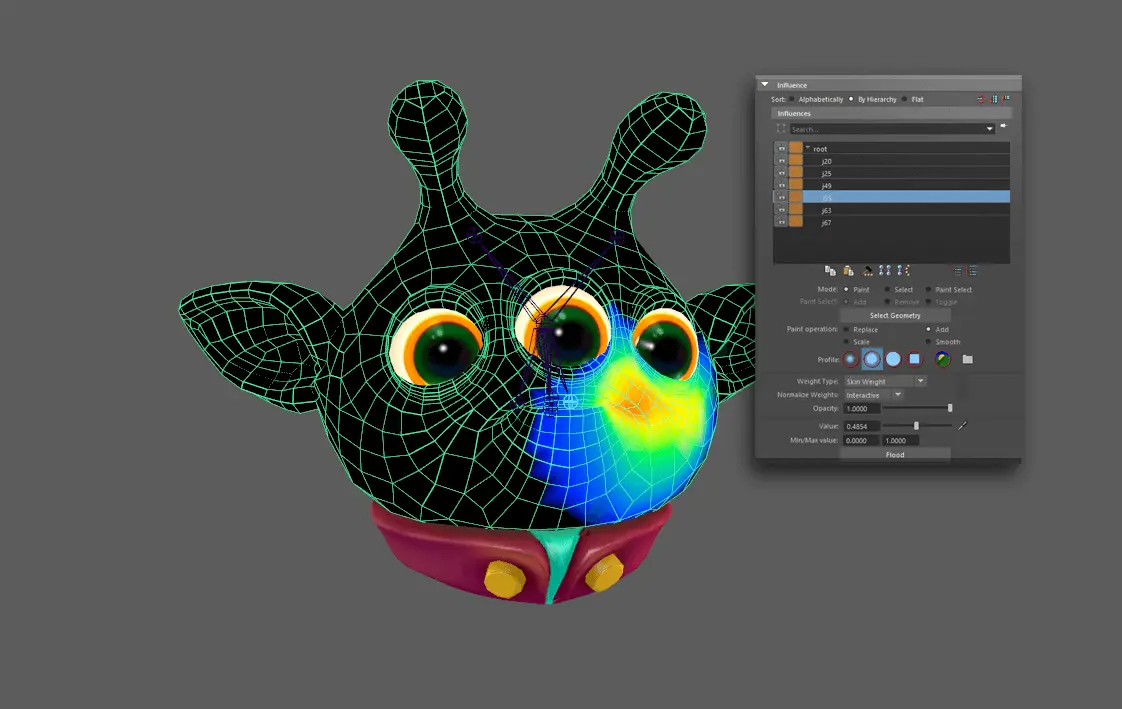The height and width of the screenshot is (709, 1122).
Task: Click the Value field showing 0.4854
Action: tap(862, 426)
